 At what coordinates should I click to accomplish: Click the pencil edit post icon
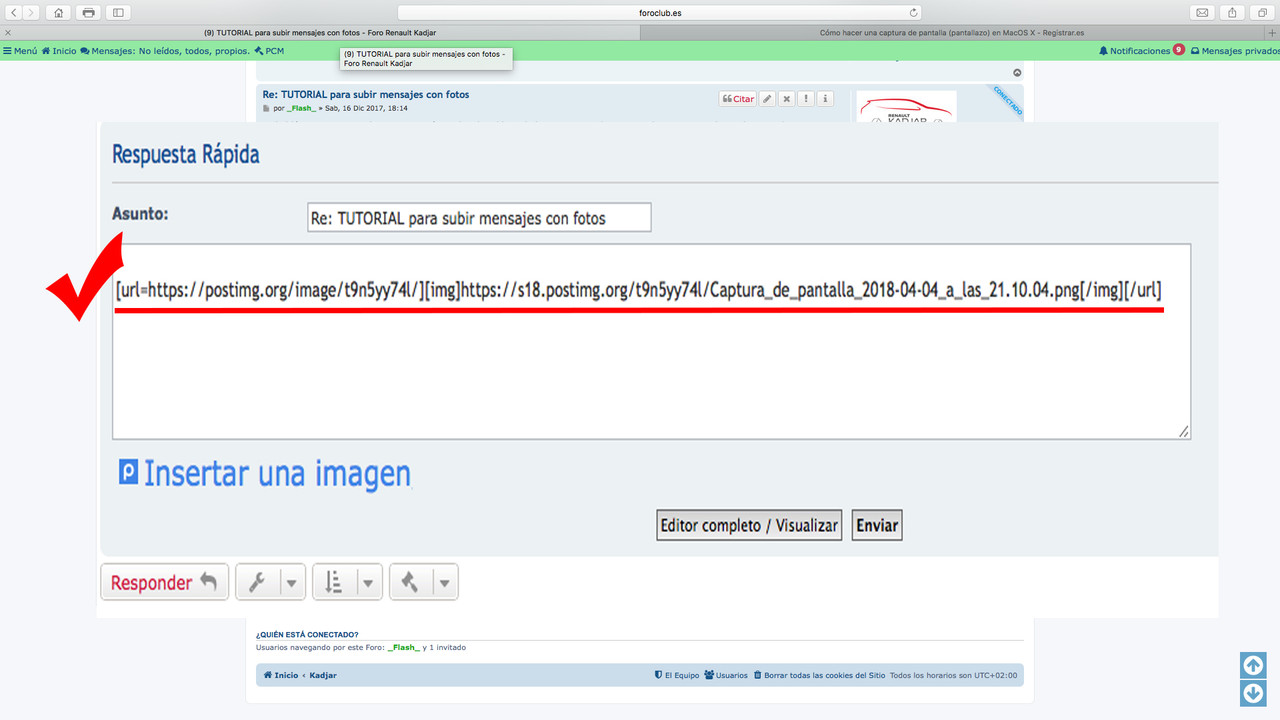tap(767, 99)
